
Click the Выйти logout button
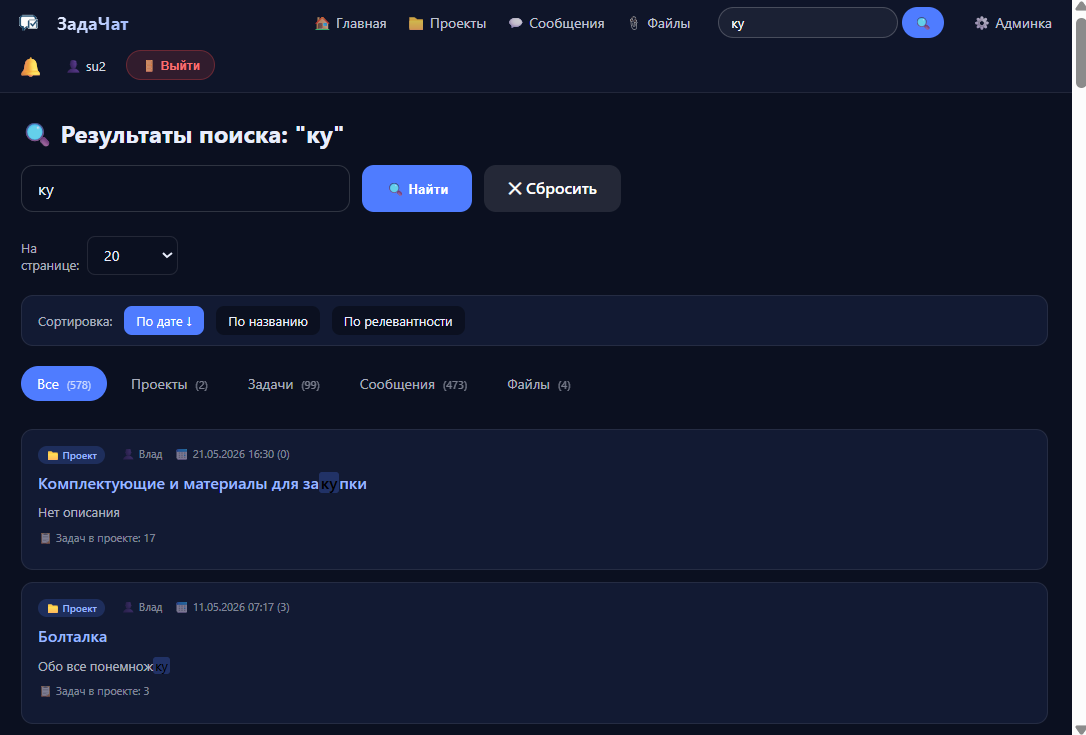170,65
